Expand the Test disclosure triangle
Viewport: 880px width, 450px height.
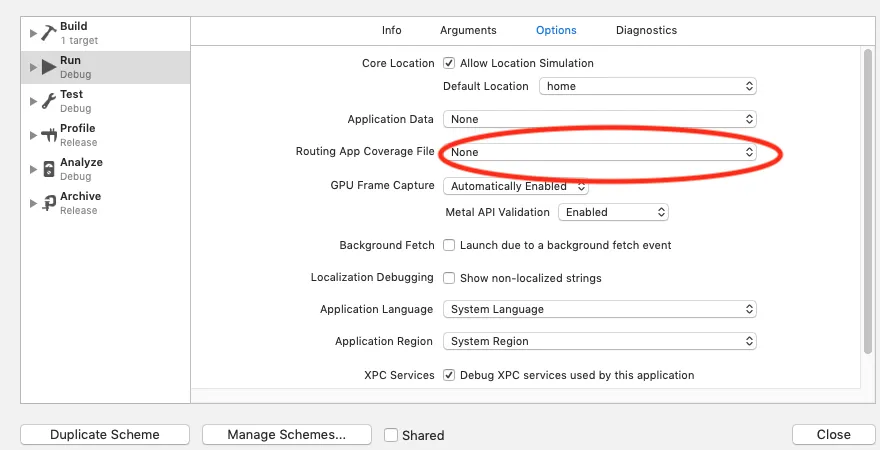click(34, 101)
